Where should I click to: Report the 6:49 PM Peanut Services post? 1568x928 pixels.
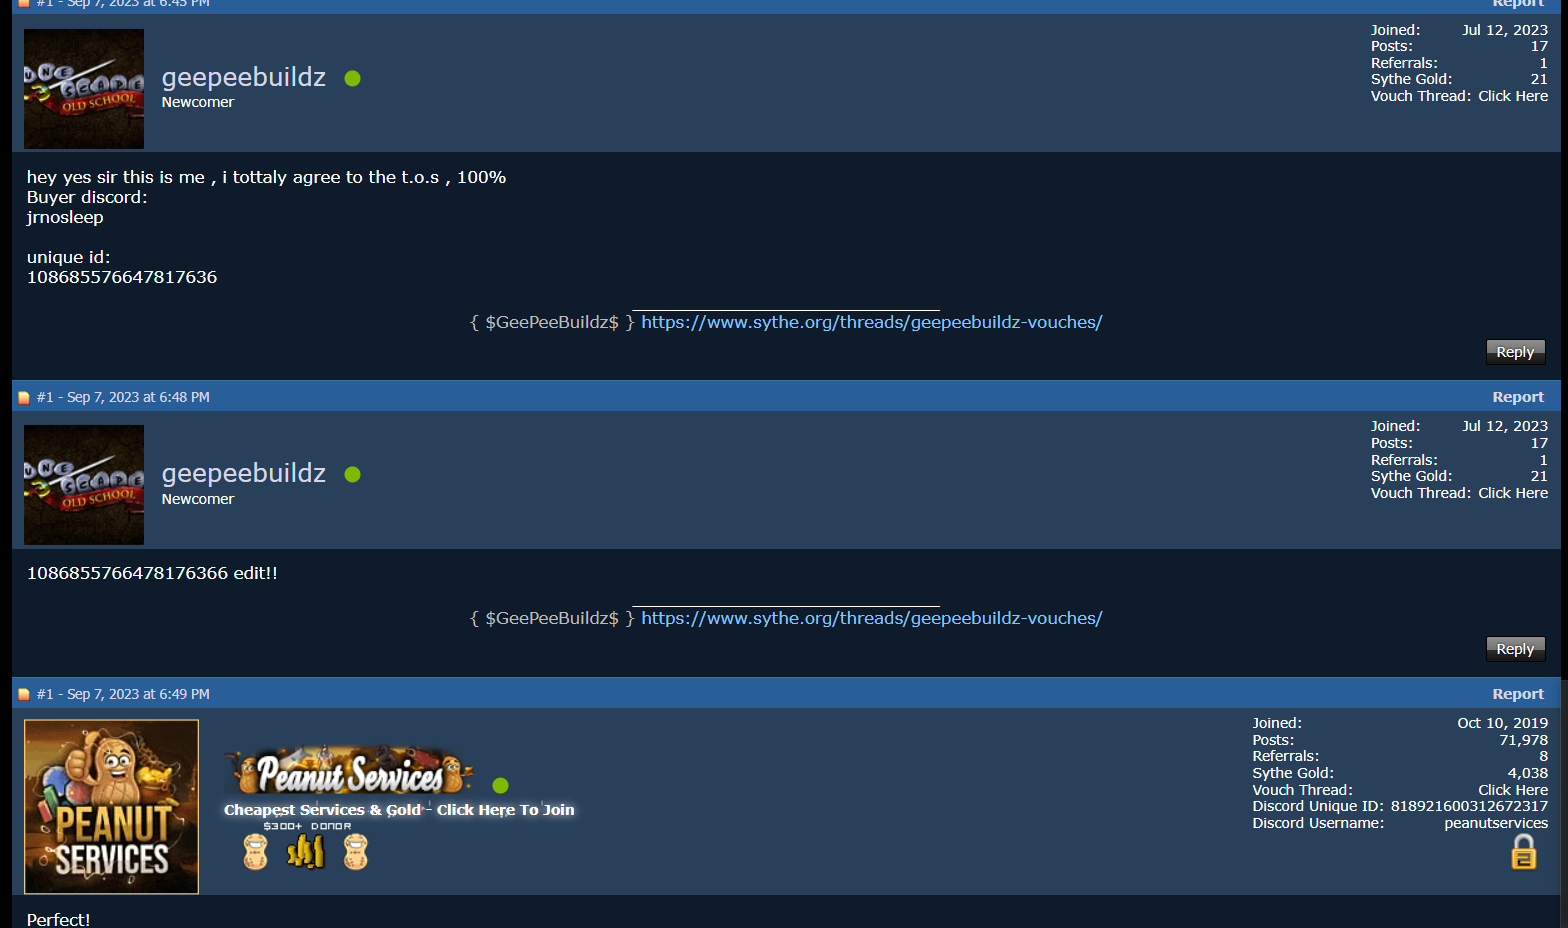pyautogui.click(x=1518, y=694)
